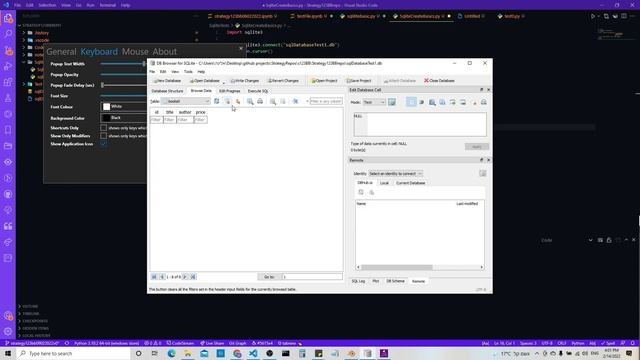Screen dimensions: 640x360
Task: Expand .vscode folder in explorer tree
Action: (42, 40)
